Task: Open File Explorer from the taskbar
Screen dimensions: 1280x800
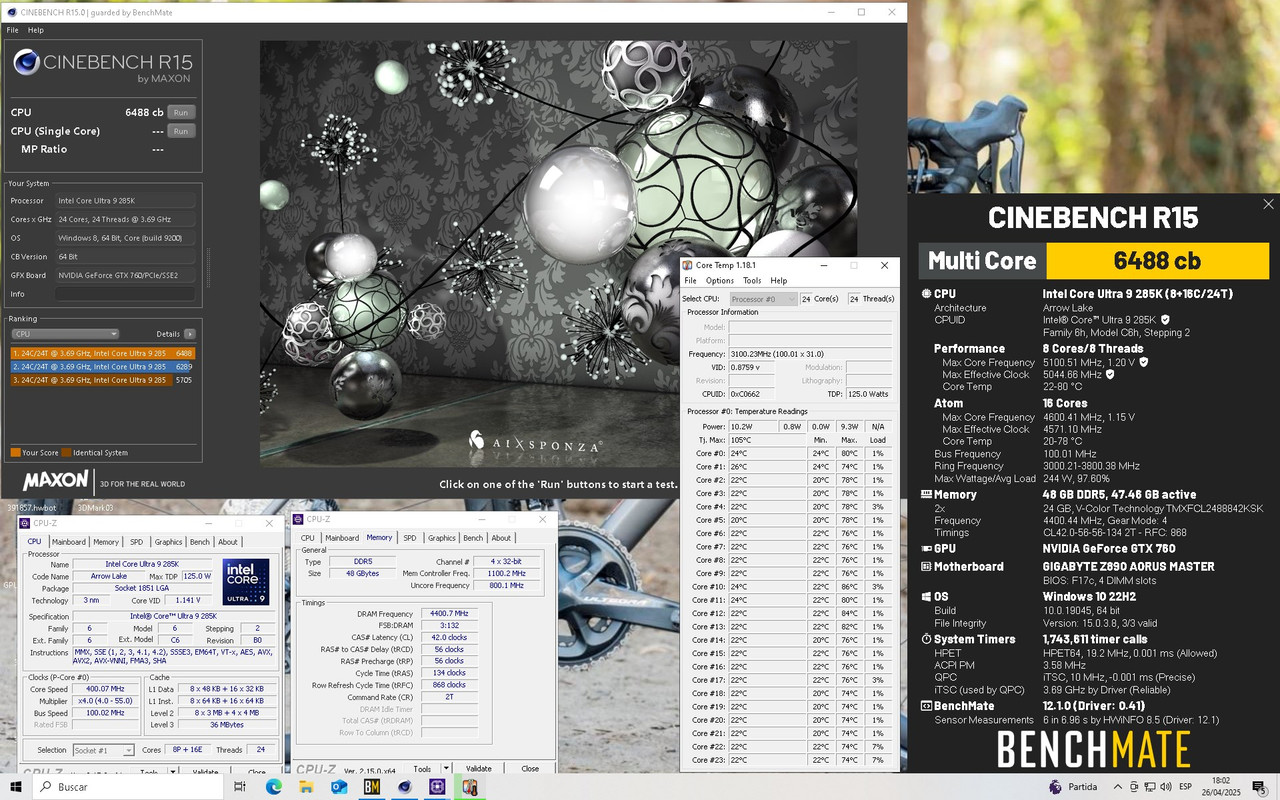Action: pos(306,787)
